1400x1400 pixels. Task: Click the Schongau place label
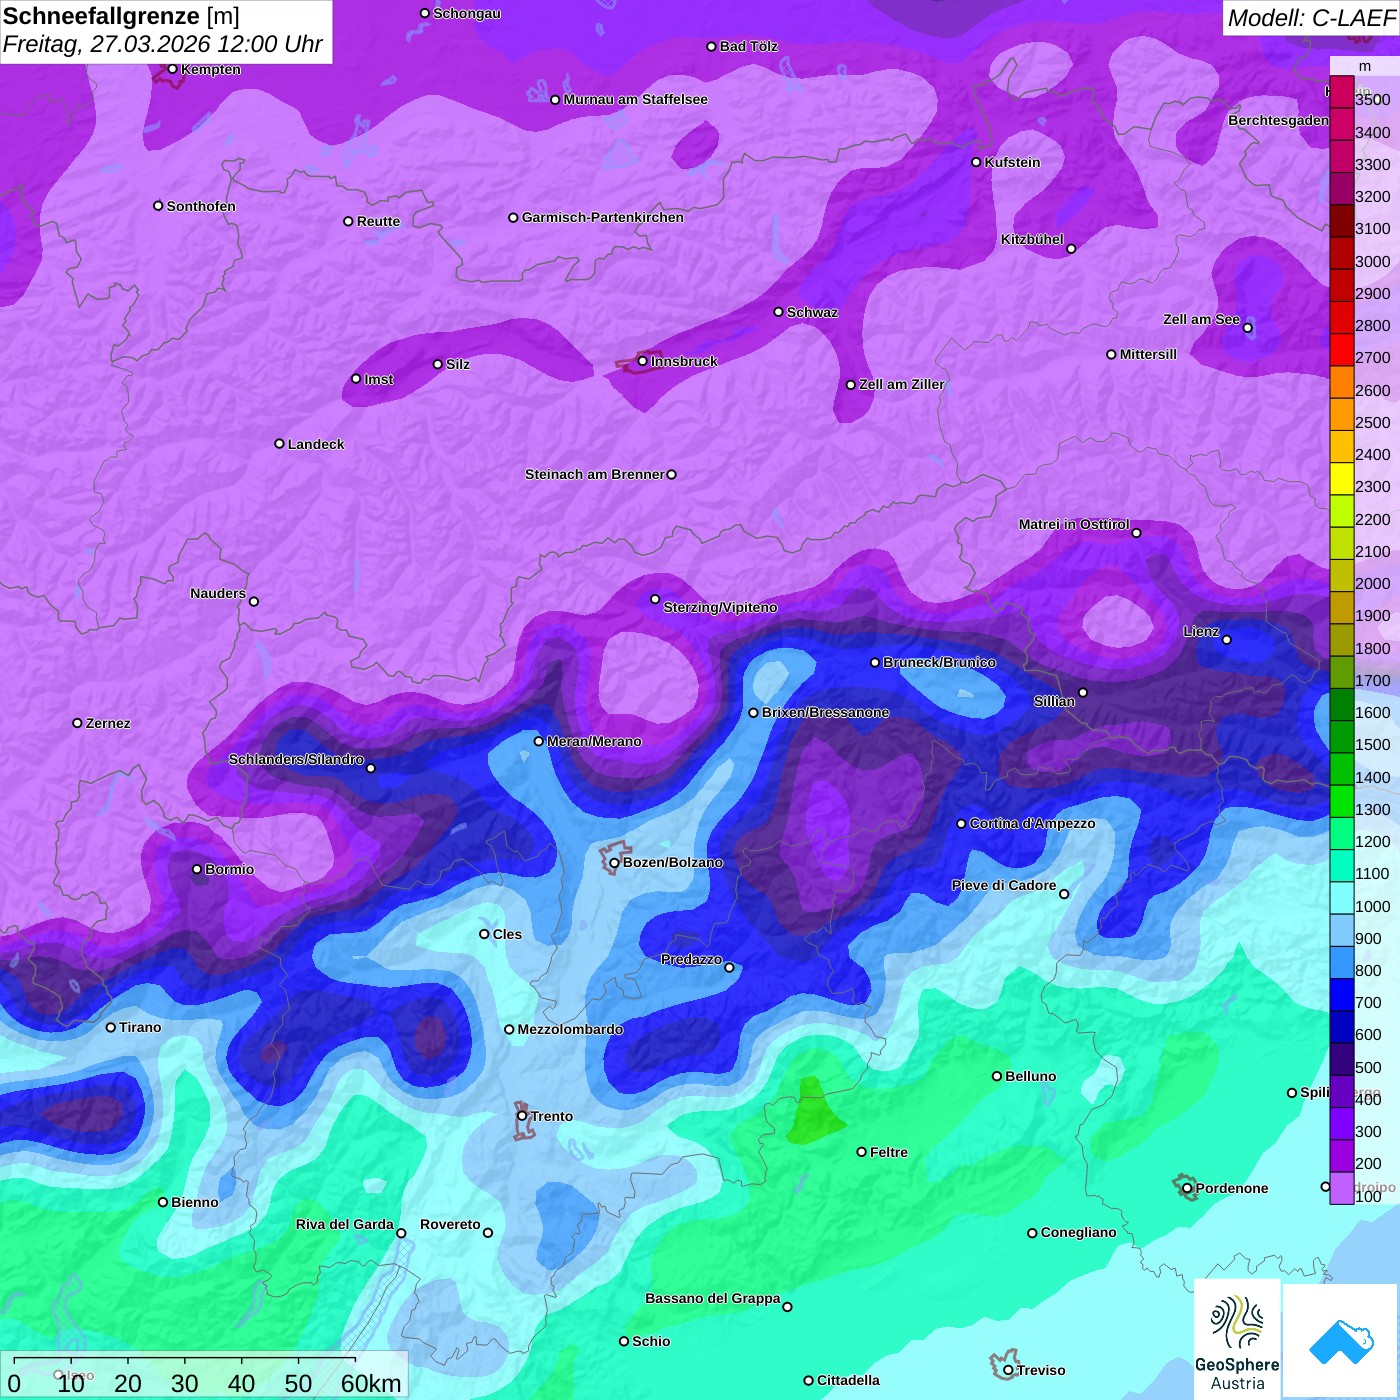pos(467,13)
